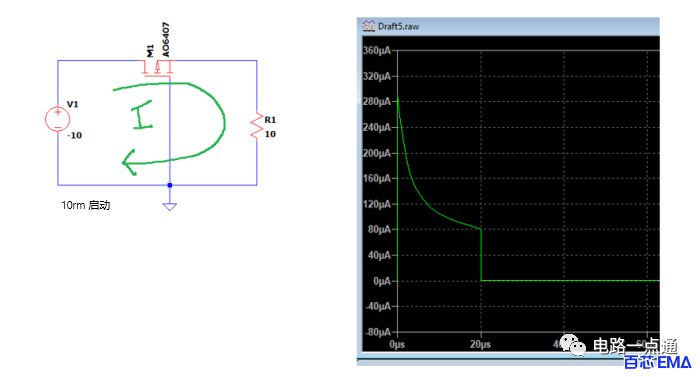Click the blue junction node dot
Viewport: 700px width, 377px height.
click(x=170, y=185)
